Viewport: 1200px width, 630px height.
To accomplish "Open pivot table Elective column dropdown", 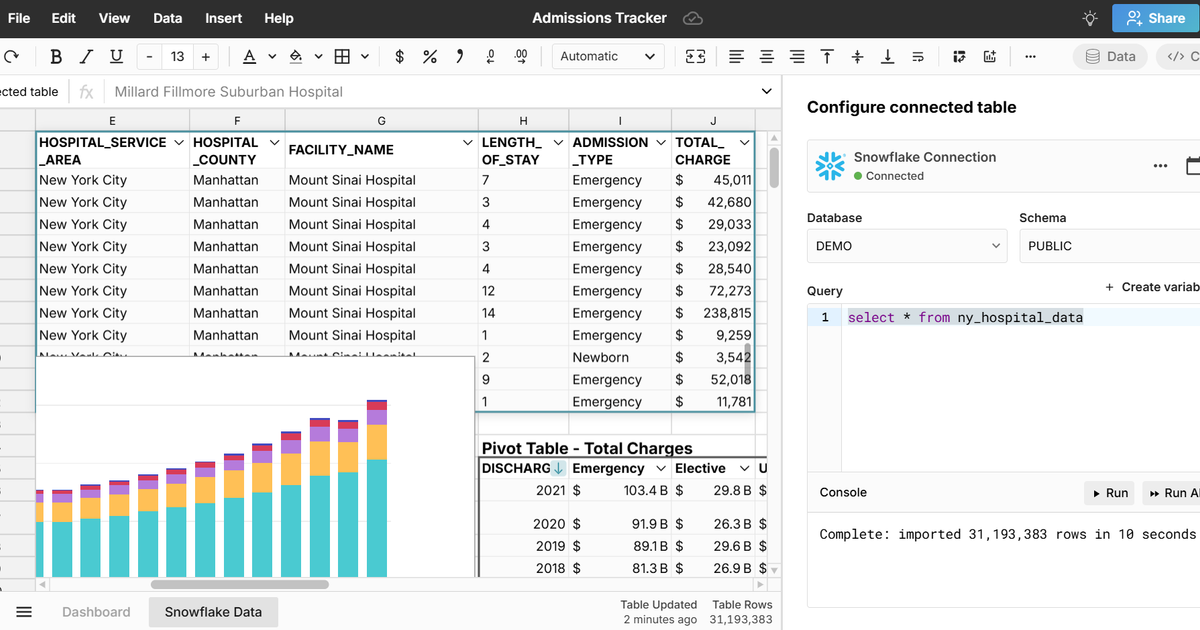I will [x=744, y=468].
